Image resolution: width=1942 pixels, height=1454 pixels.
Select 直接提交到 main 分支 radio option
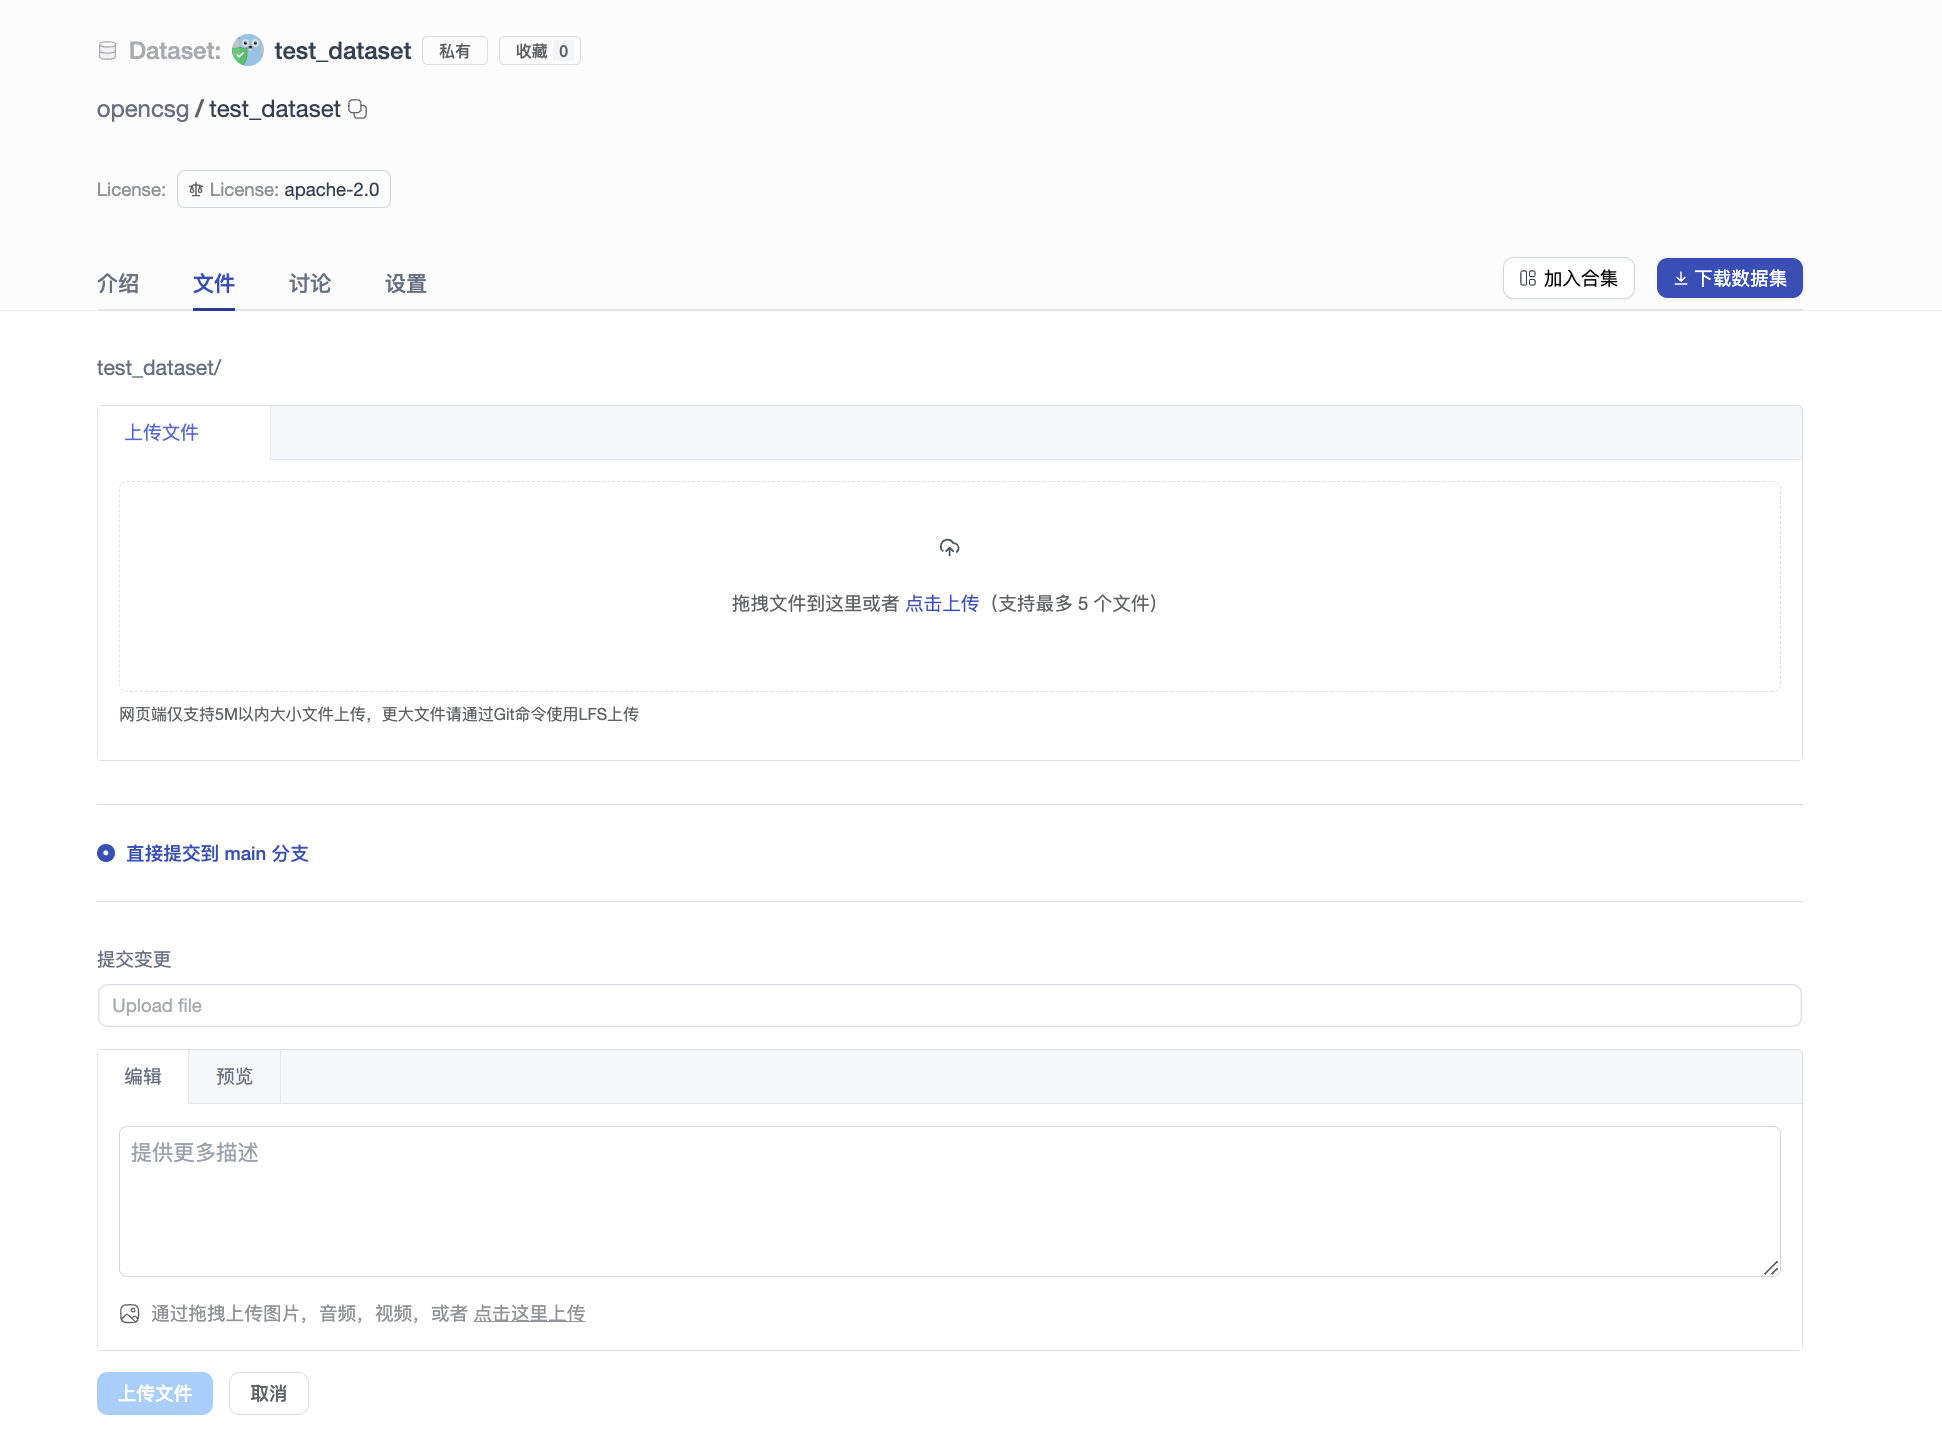tap(106, 853)
